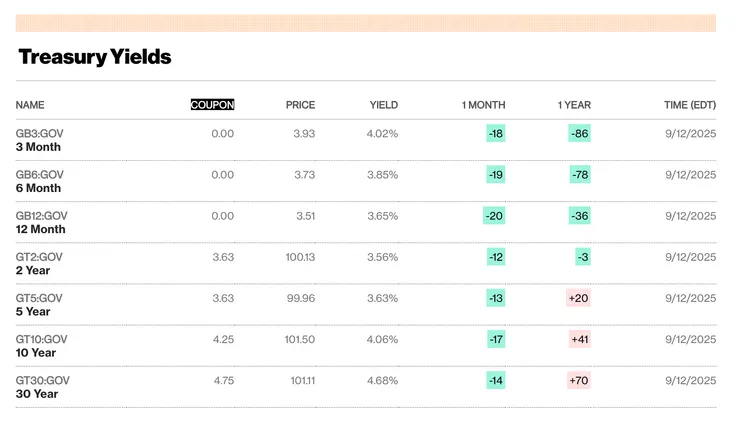Click the red +41 one-year change cell

[x=580, y=339]
